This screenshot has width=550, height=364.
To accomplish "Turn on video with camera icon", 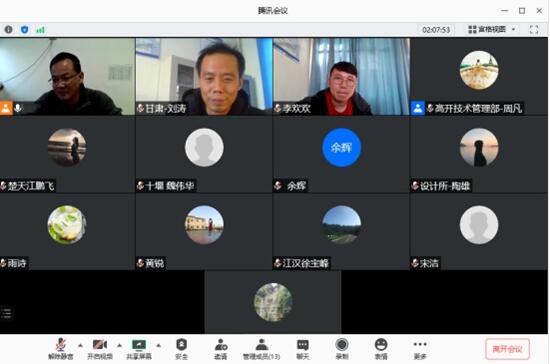I will 100,349.
